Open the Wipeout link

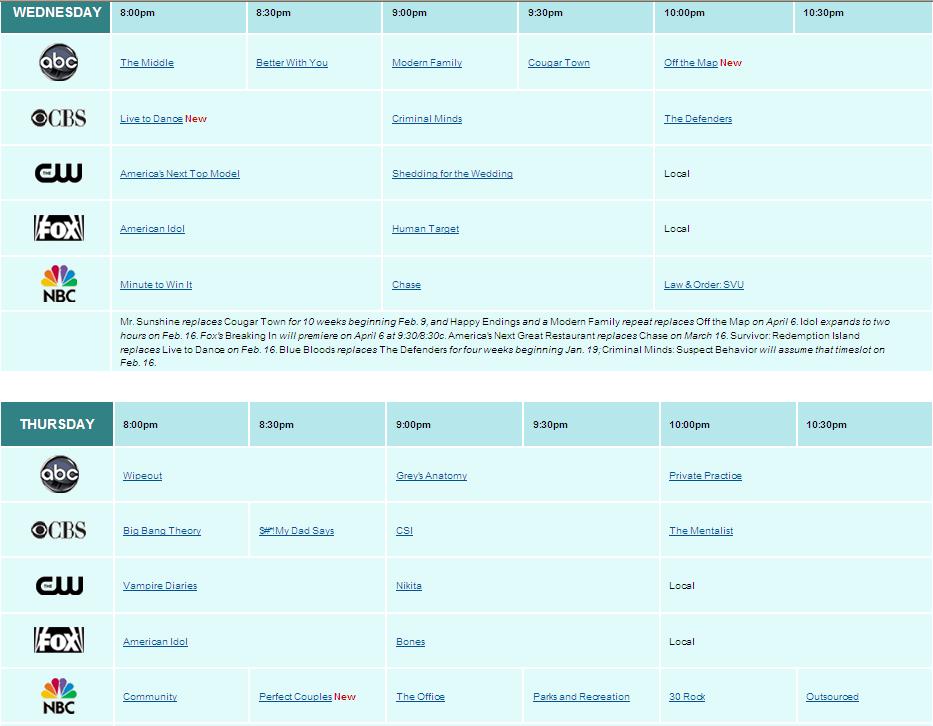coord(142,475)
